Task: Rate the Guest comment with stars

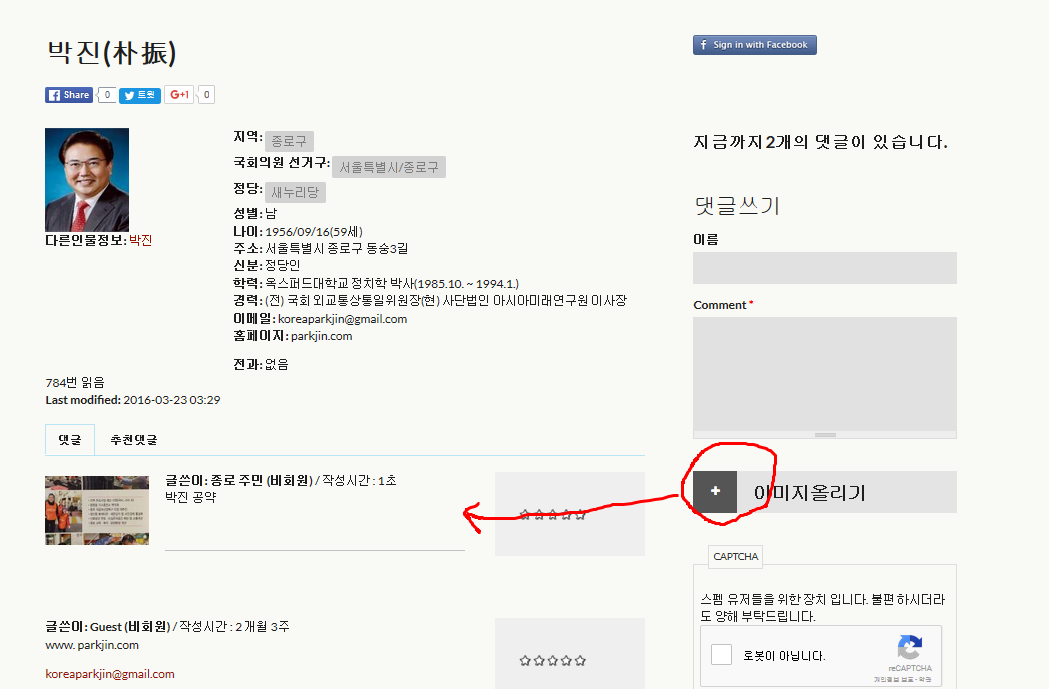Action: click(552, 661)
